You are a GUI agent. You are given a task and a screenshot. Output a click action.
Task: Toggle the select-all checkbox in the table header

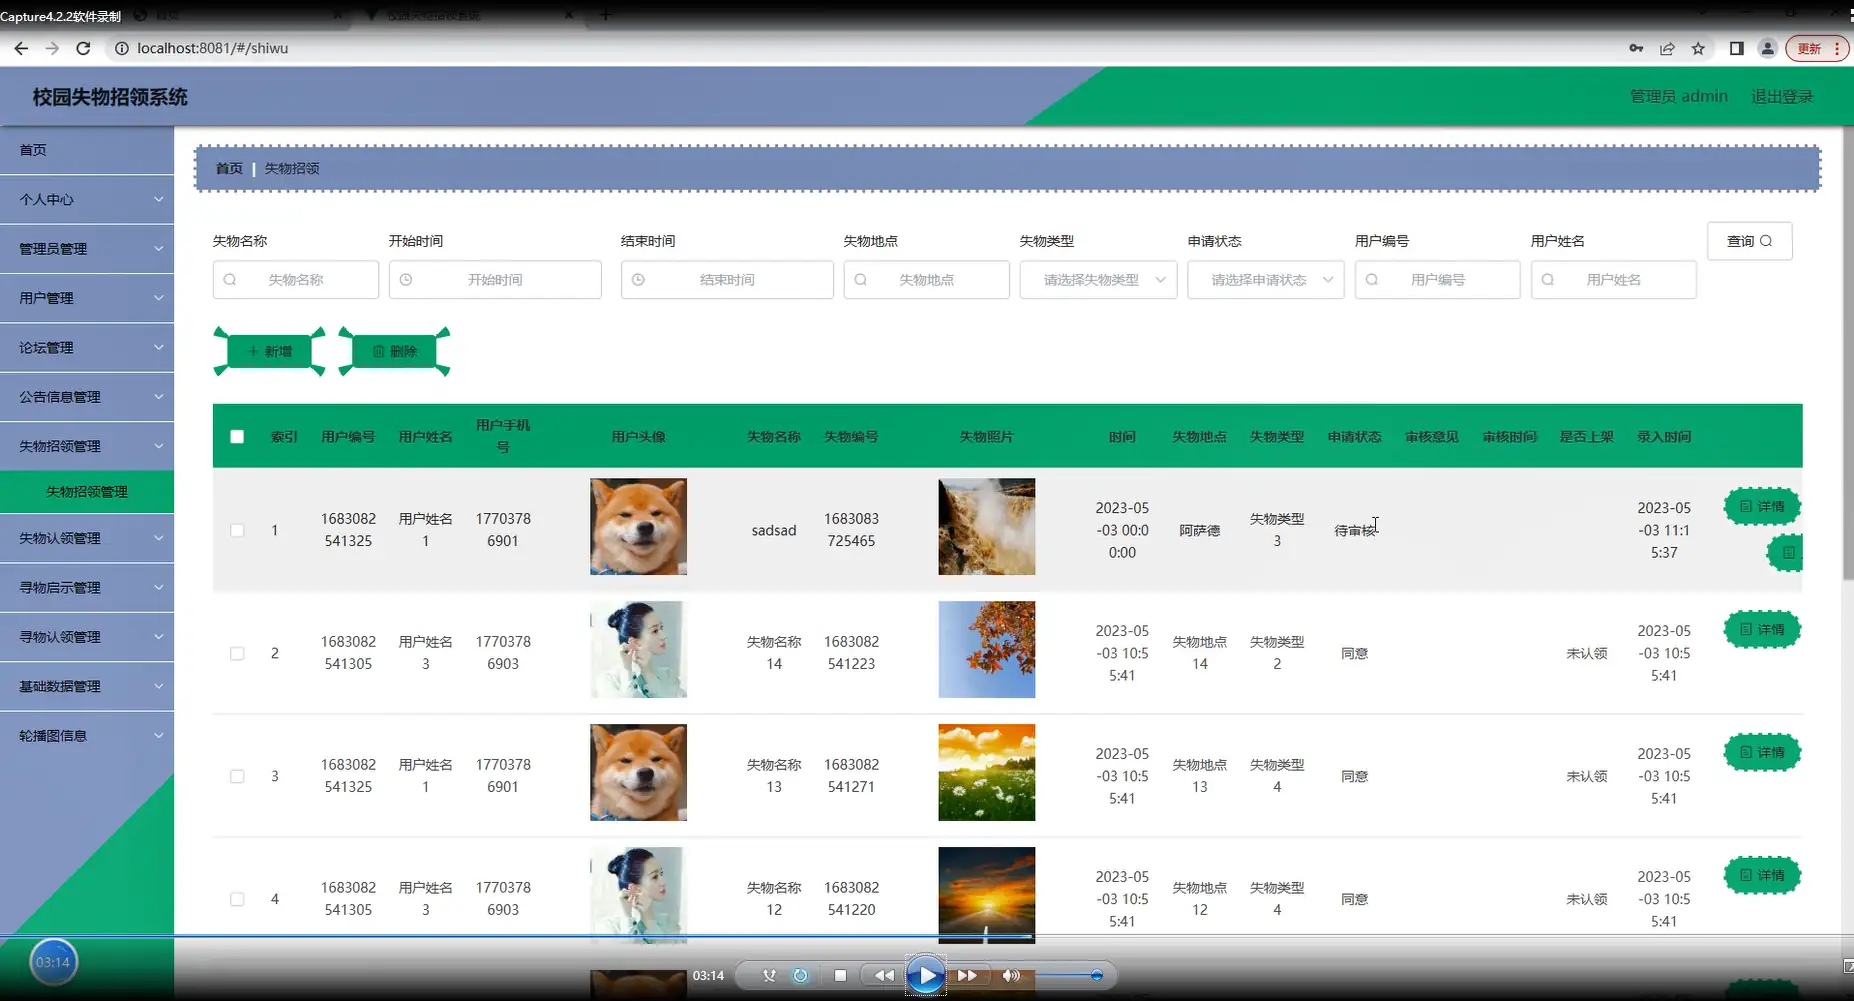tap(237, 437)
